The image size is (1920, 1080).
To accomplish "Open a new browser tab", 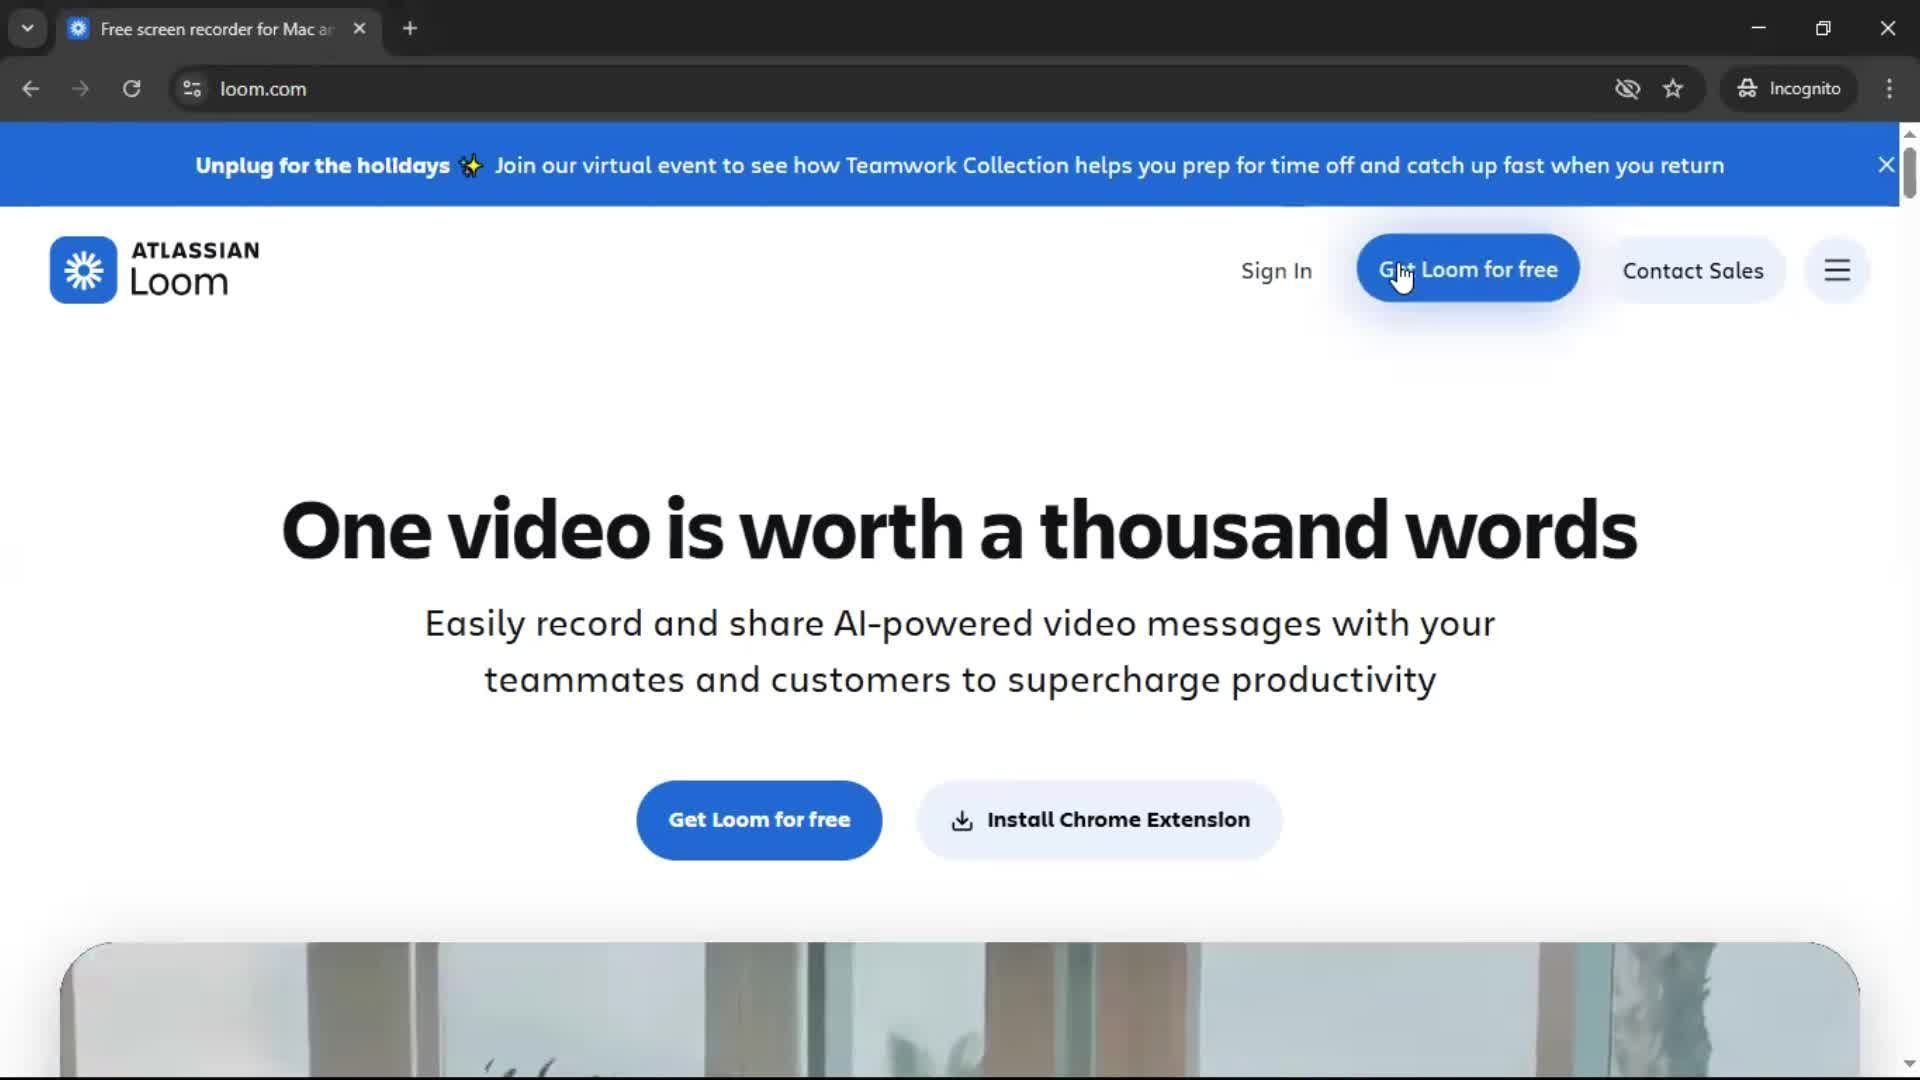I will pos(409,28).
